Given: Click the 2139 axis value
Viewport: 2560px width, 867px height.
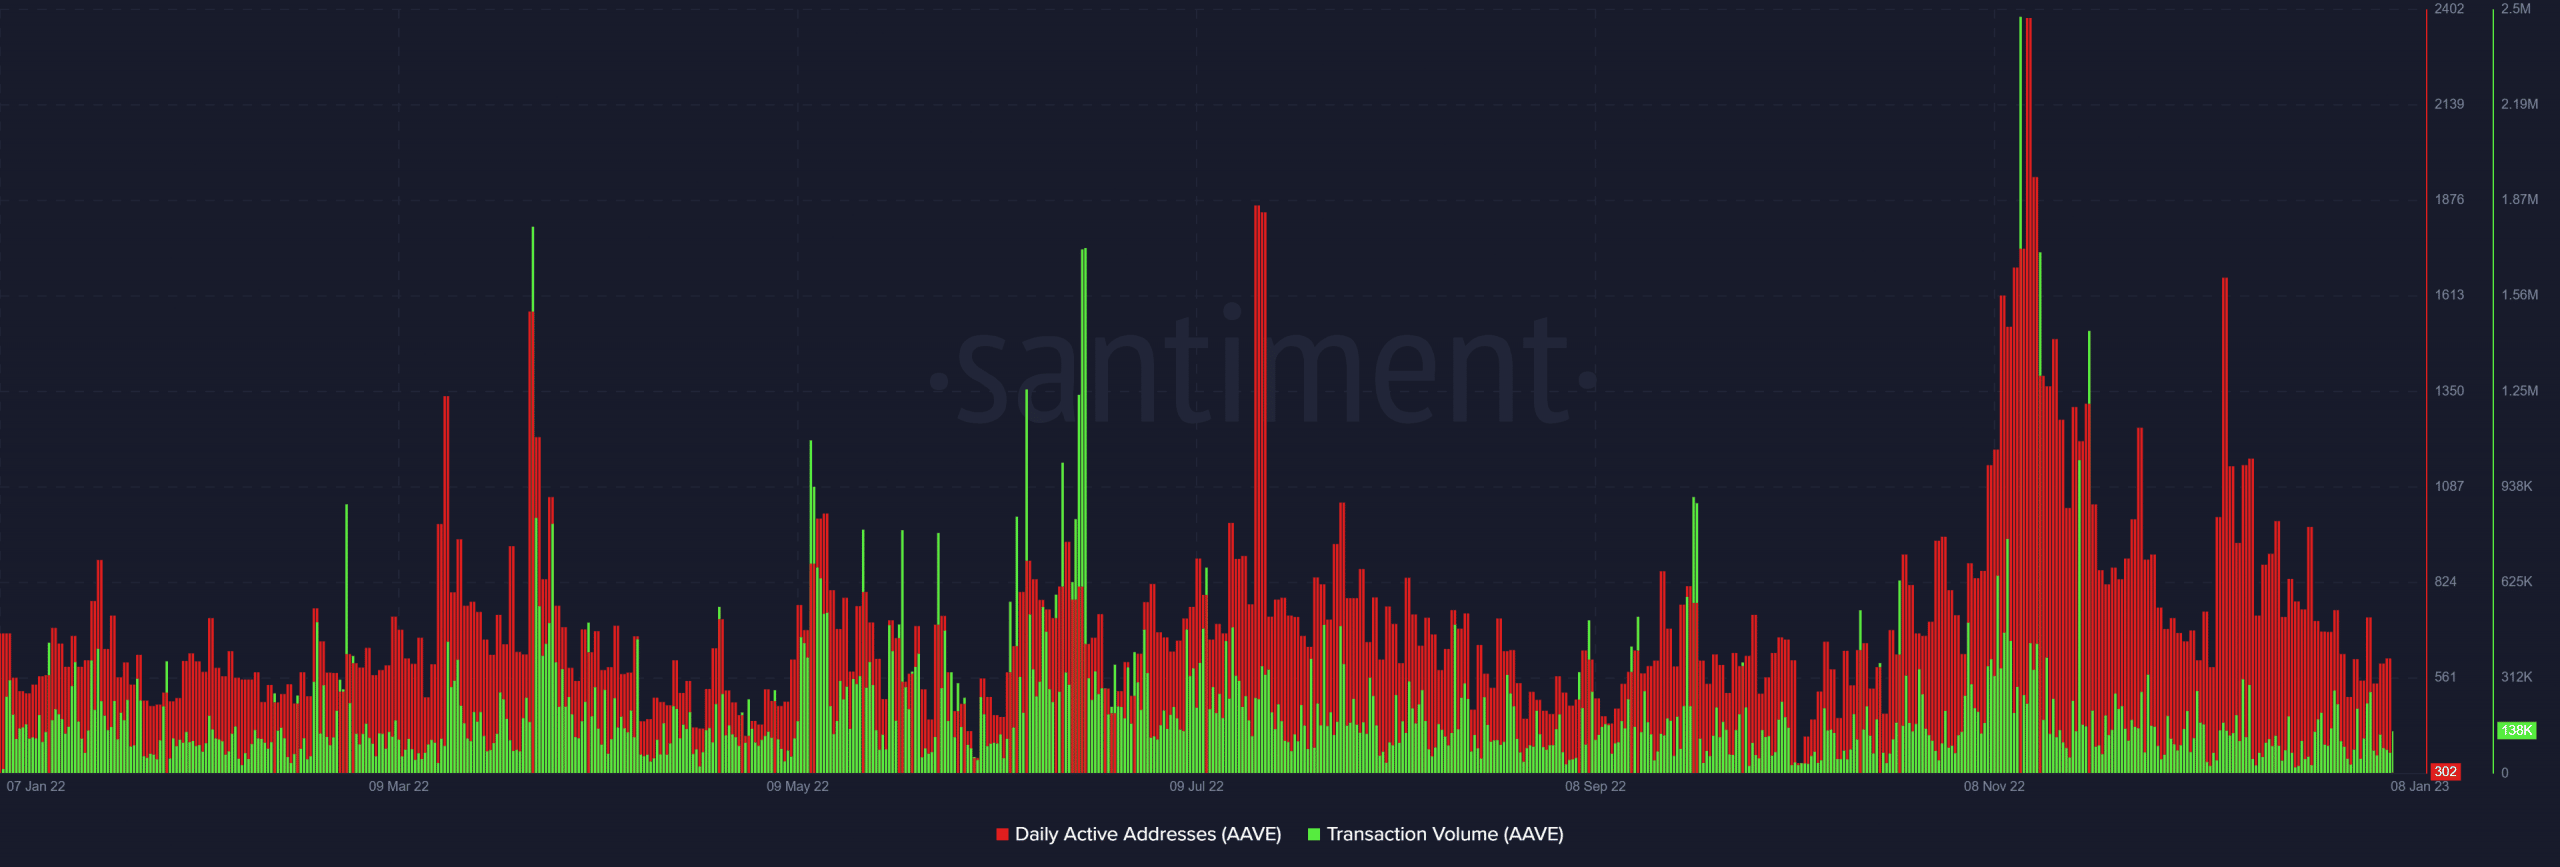Looking at the screenshot, I should 2449,104.
